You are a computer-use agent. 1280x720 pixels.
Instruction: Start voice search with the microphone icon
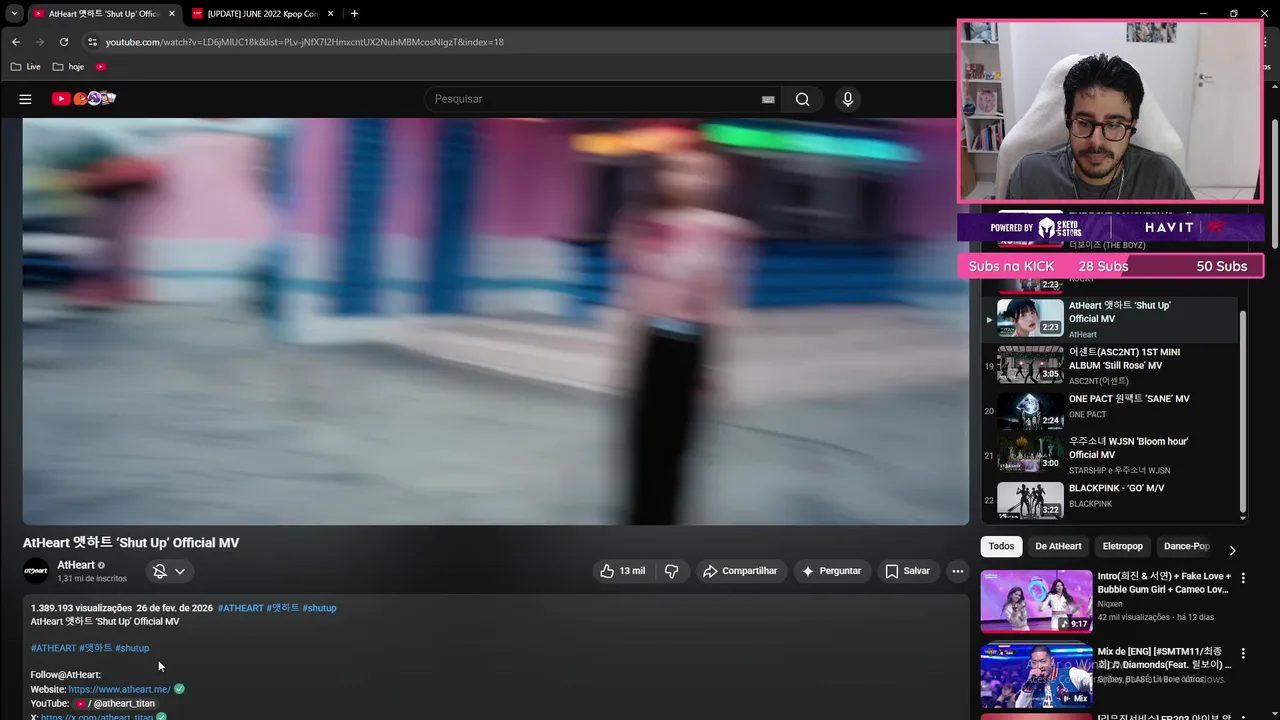coord(848,99)
